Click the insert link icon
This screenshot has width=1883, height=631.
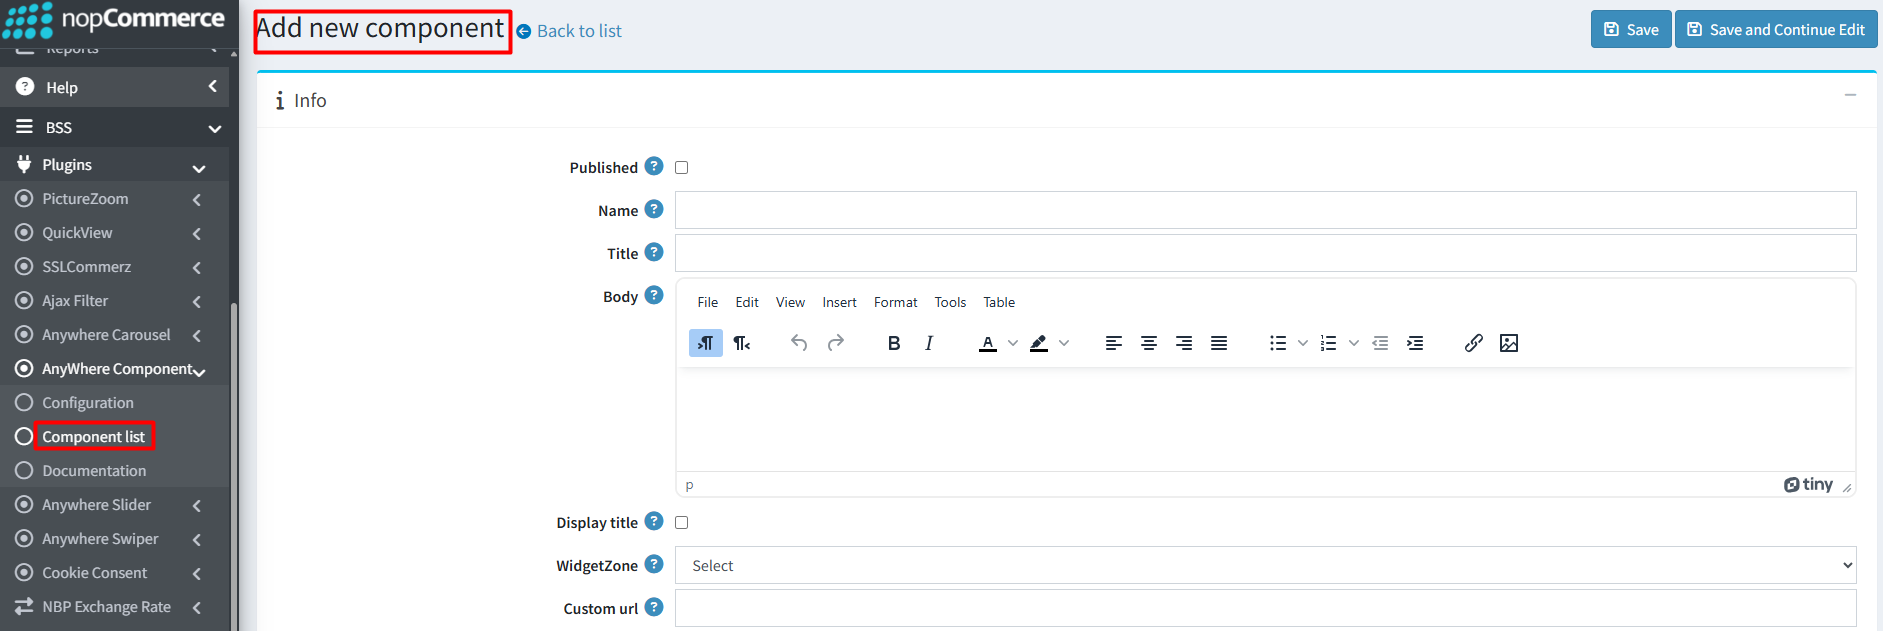pos(1474,343)
